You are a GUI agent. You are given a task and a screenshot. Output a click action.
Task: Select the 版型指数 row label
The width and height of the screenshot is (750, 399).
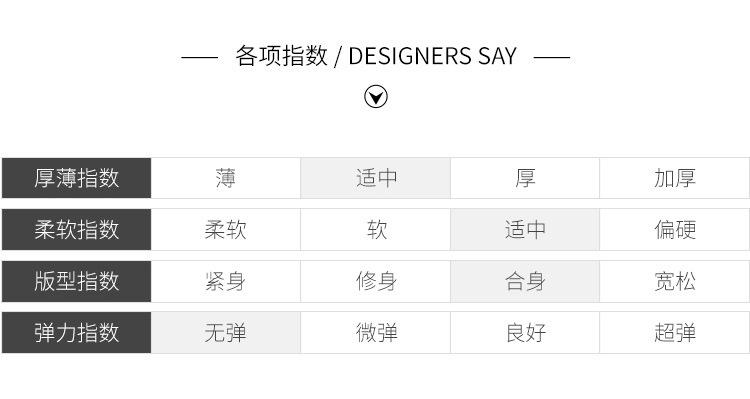[x=77, y=281]
